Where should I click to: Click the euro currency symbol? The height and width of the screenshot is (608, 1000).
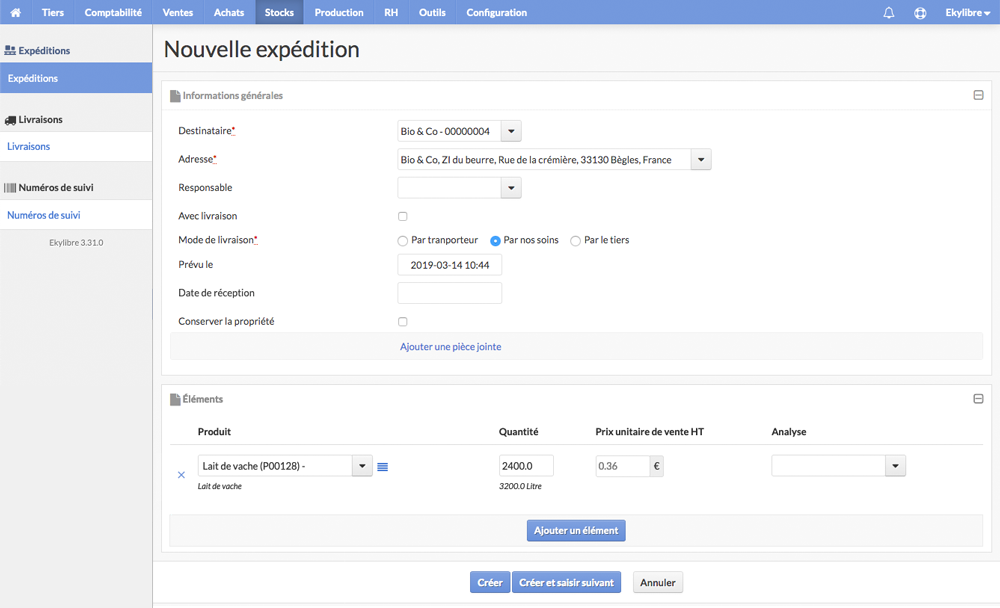point(656,466)
